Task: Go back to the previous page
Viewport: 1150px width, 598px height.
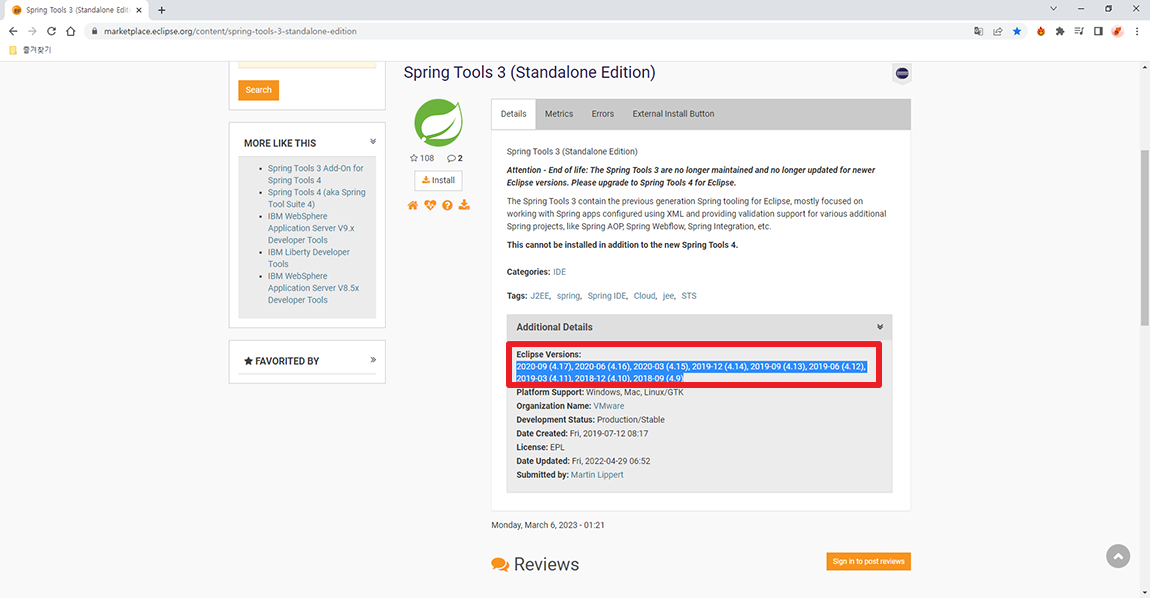Action: pyautogui.click(x=12, y=32)
